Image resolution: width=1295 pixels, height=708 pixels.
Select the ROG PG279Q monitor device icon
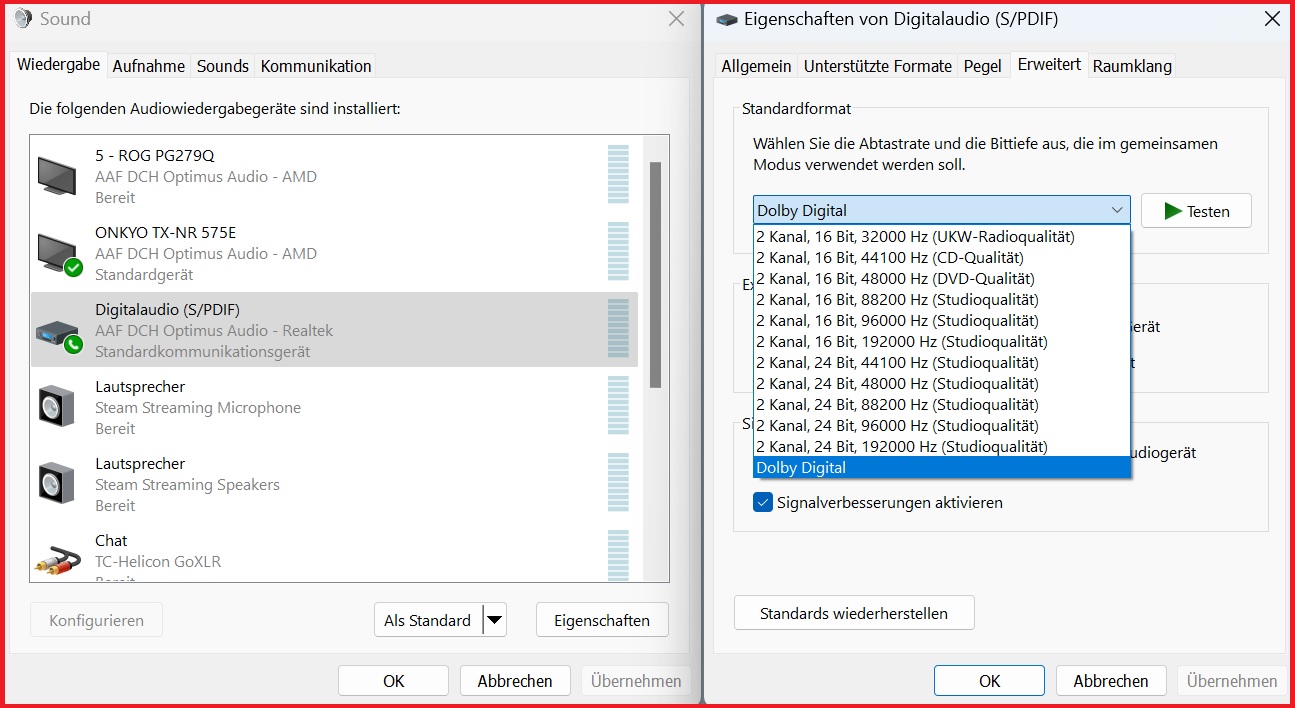[x=57, y=176]
